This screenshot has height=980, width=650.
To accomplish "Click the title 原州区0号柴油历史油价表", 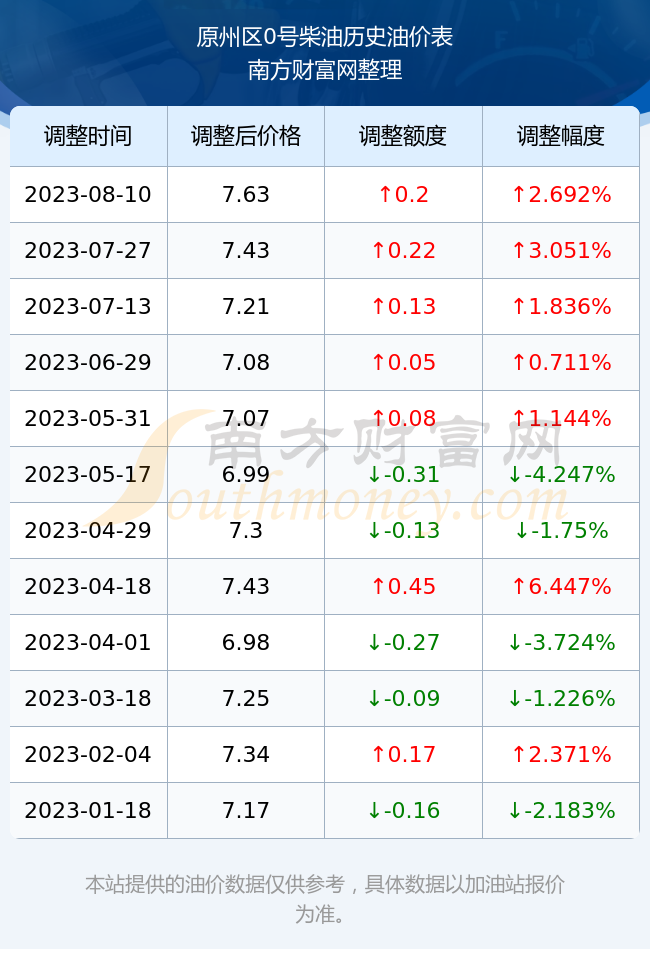I will [324, 37].
